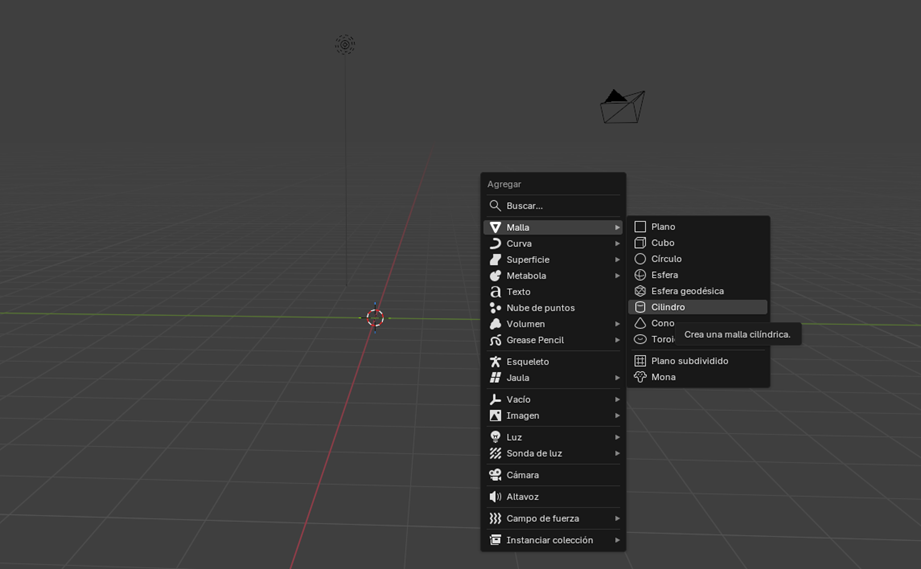Click the Cilindro cylinder icon
Screen dimensions: 921x569
click(x=640, y=307)
